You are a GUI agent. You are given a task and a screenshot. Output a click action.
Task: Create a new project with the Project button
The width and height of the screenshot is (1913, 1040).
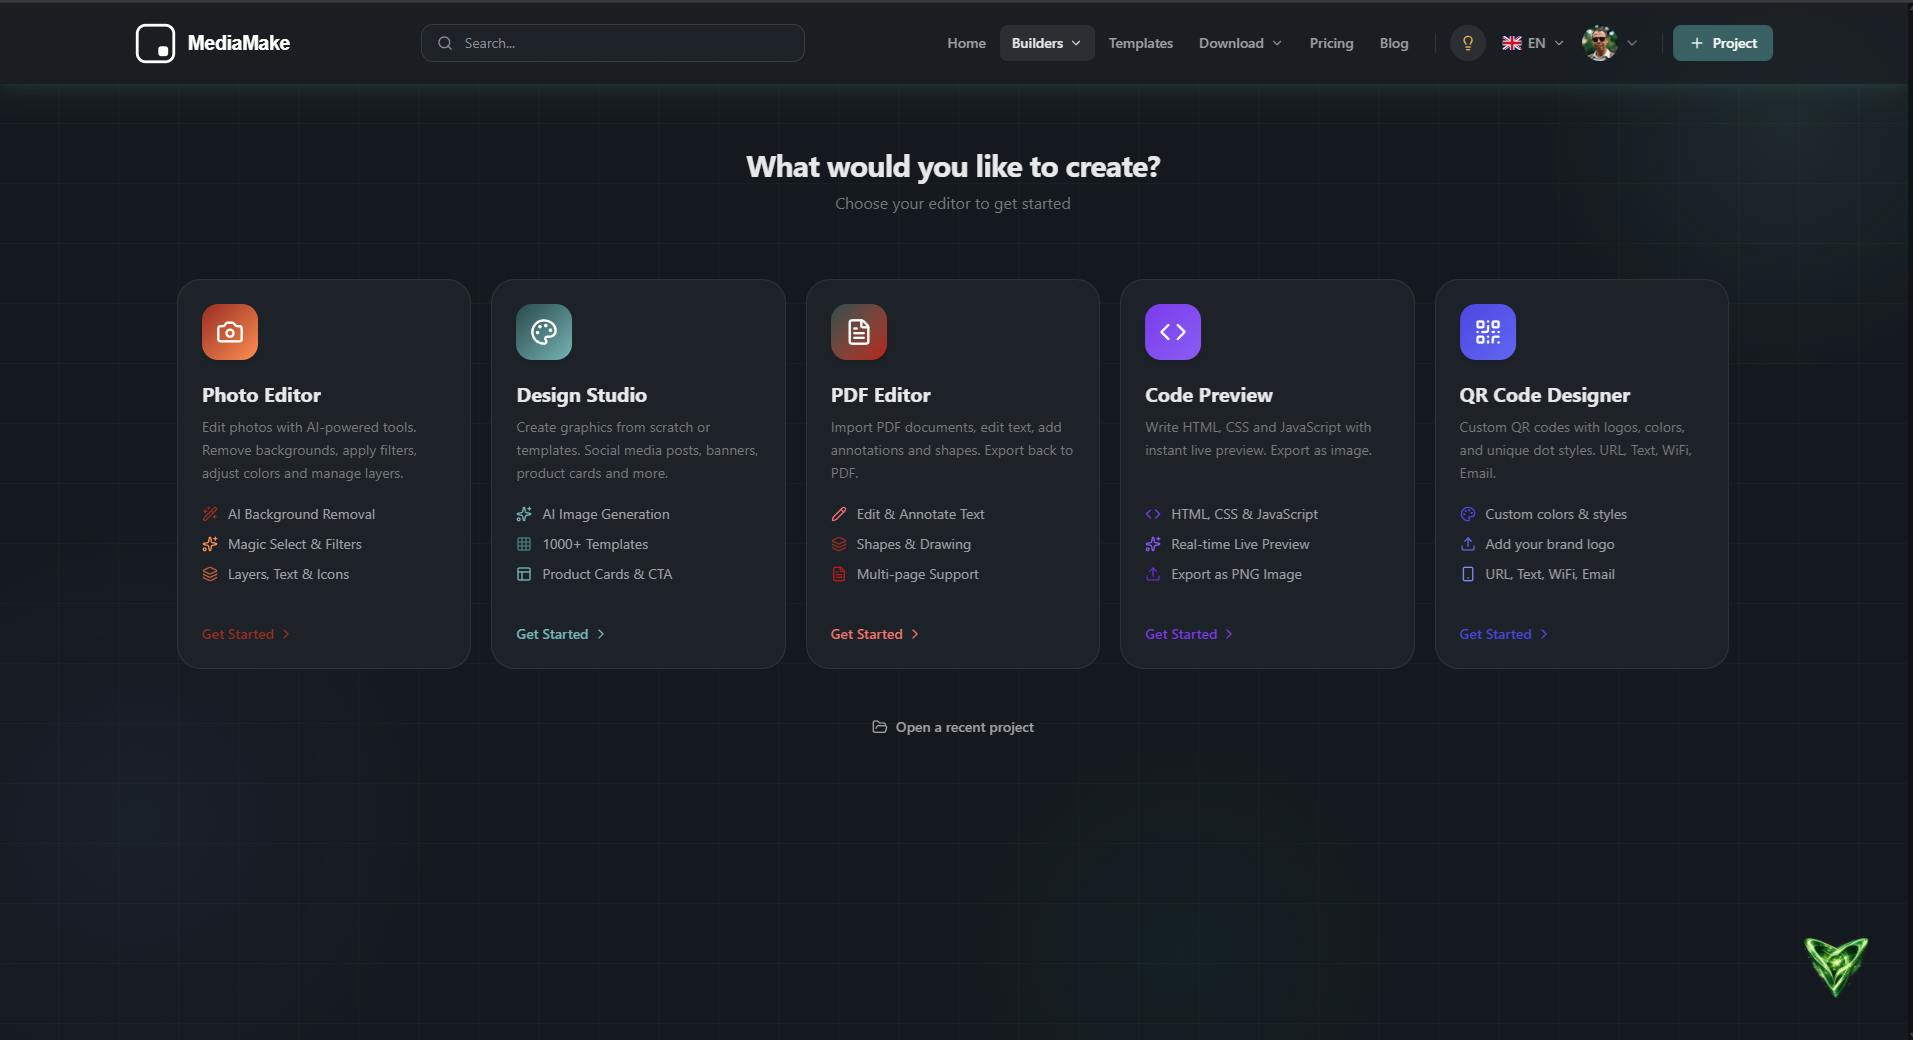tap(1723, 43)
